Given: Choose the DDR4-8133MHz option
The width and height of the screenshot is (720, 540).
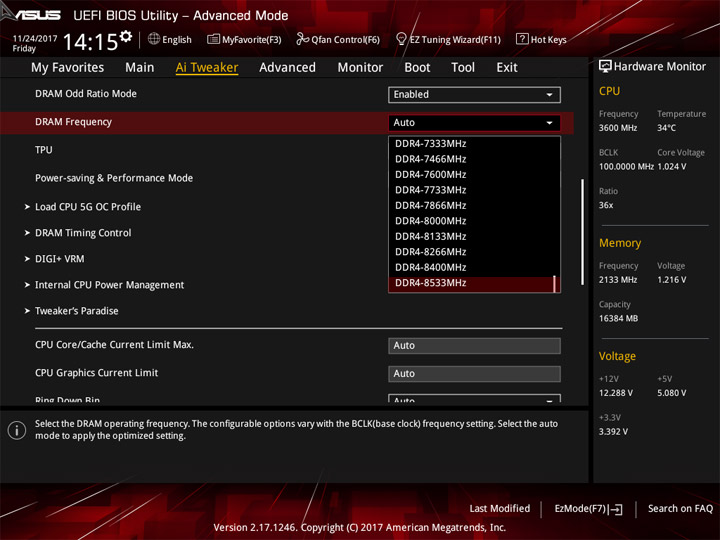Looking at the screenshot, I should pyautogui.click(x=472, y=236).
